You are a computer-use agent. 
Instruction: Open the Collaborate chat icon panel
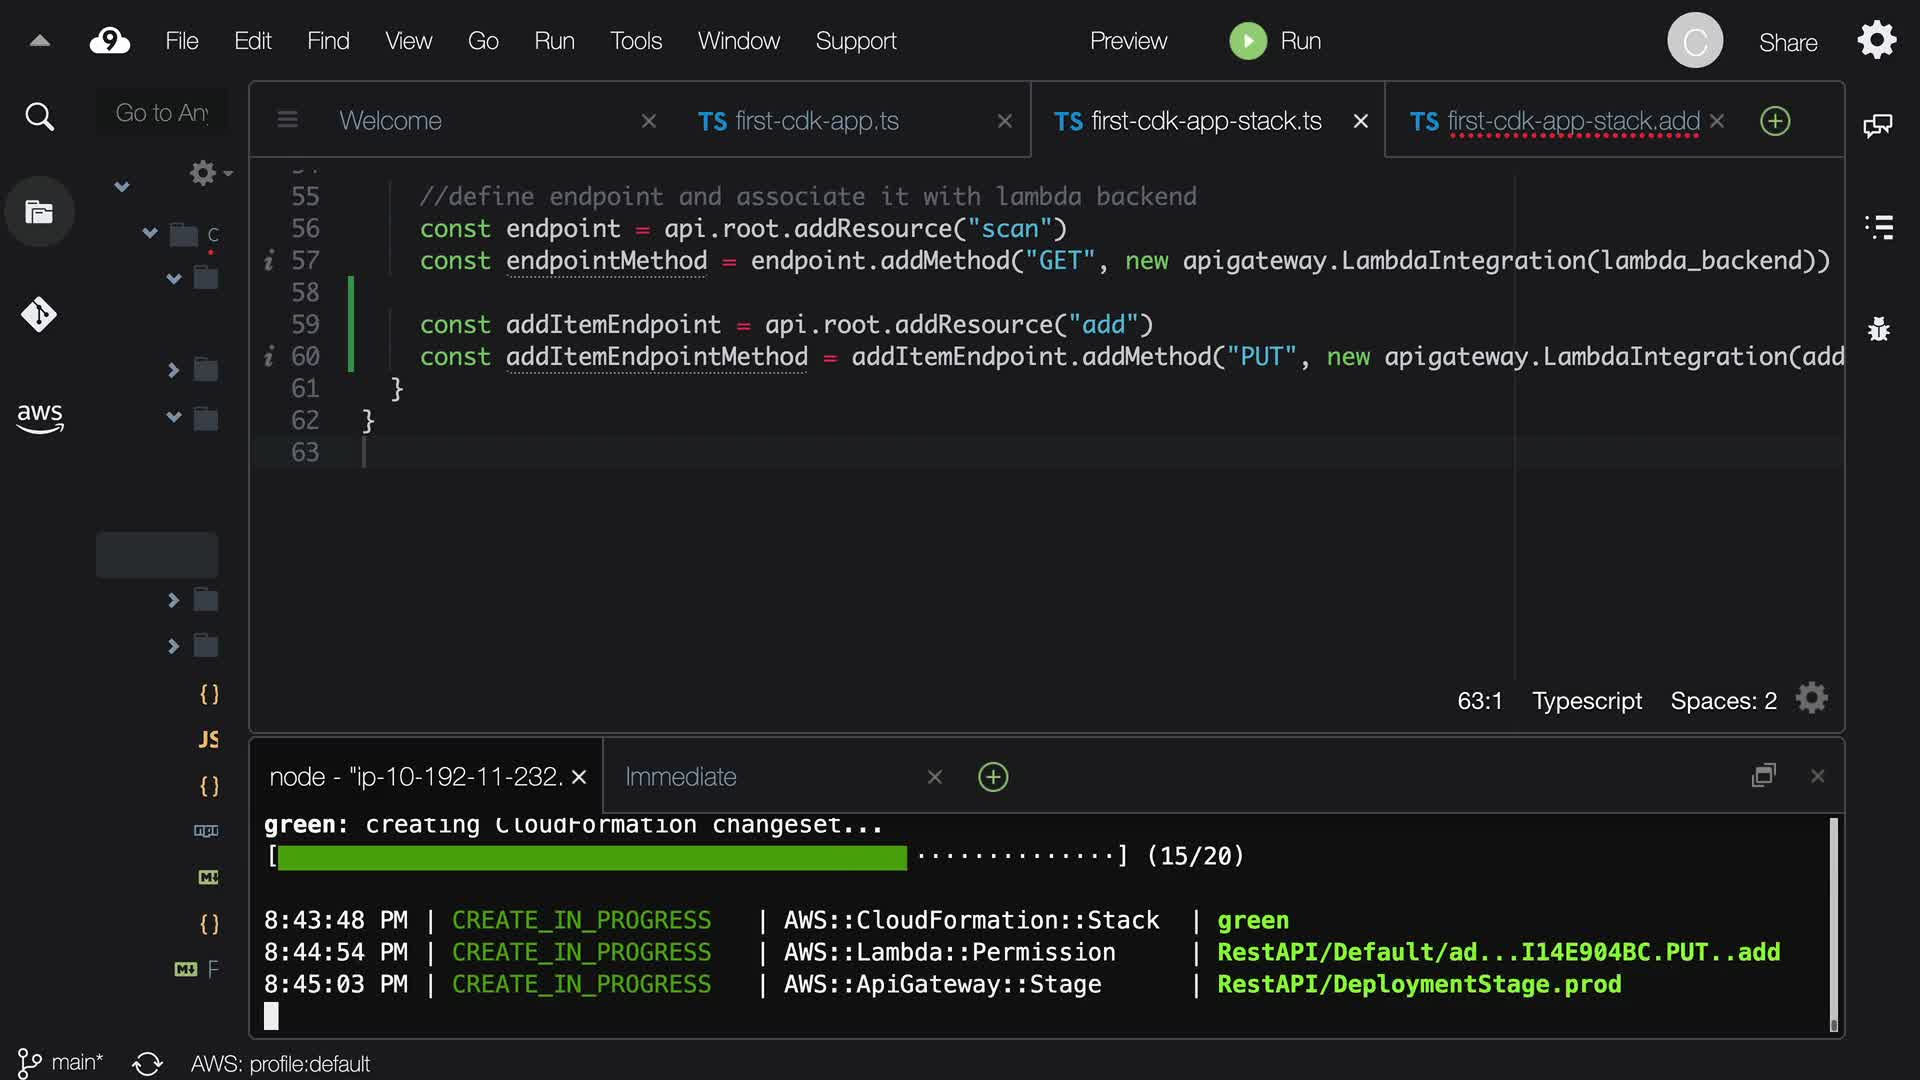1877,125
